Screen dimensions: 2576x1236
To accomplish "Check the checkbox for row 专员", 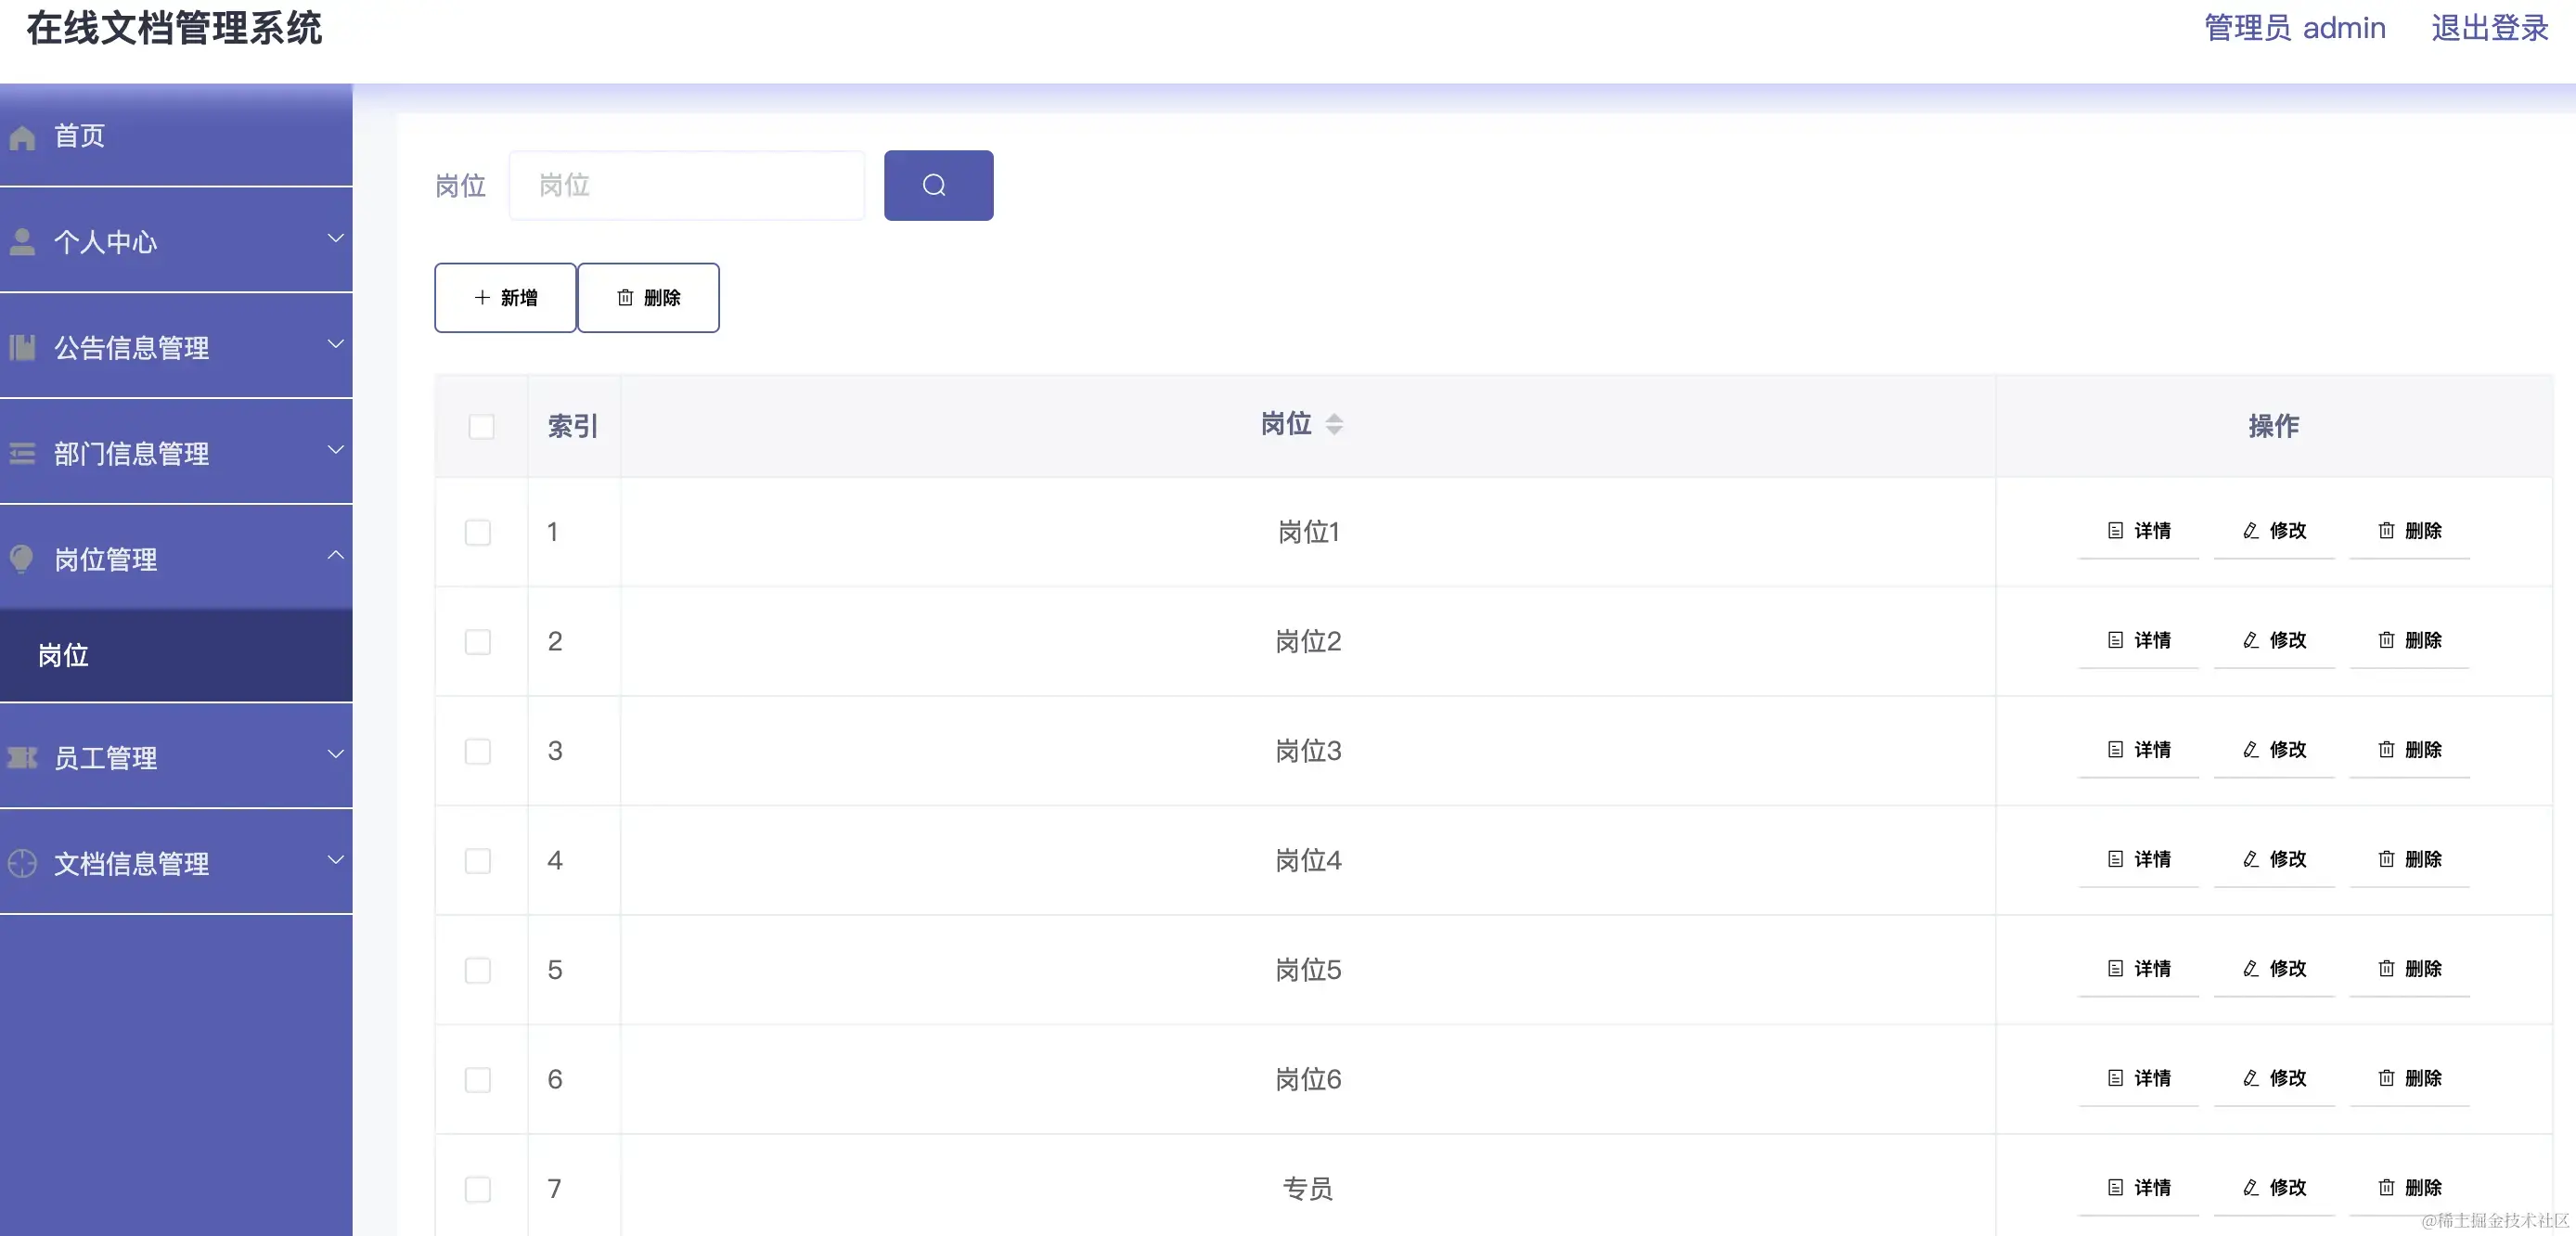I will (x=478, y=1190).
